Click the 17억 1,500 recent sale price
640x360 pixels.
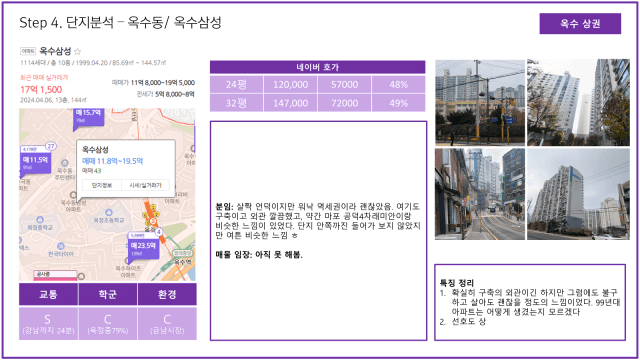click(41, 89)
